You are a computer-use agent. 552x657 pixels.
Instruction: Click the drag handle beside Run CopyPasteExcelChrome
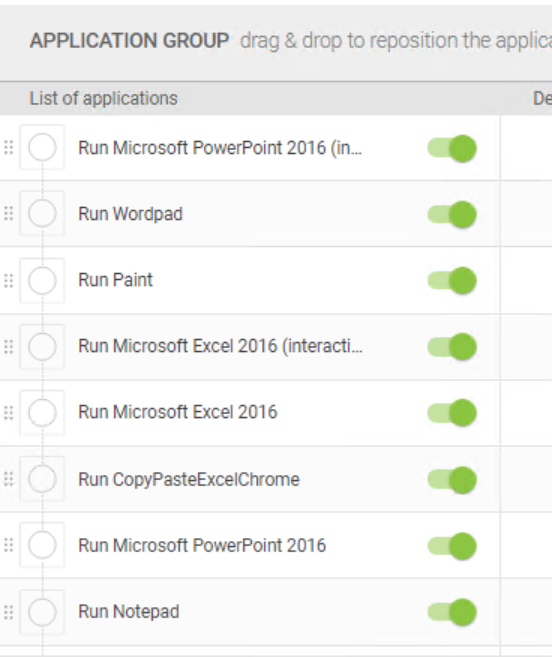pos(8,479)
